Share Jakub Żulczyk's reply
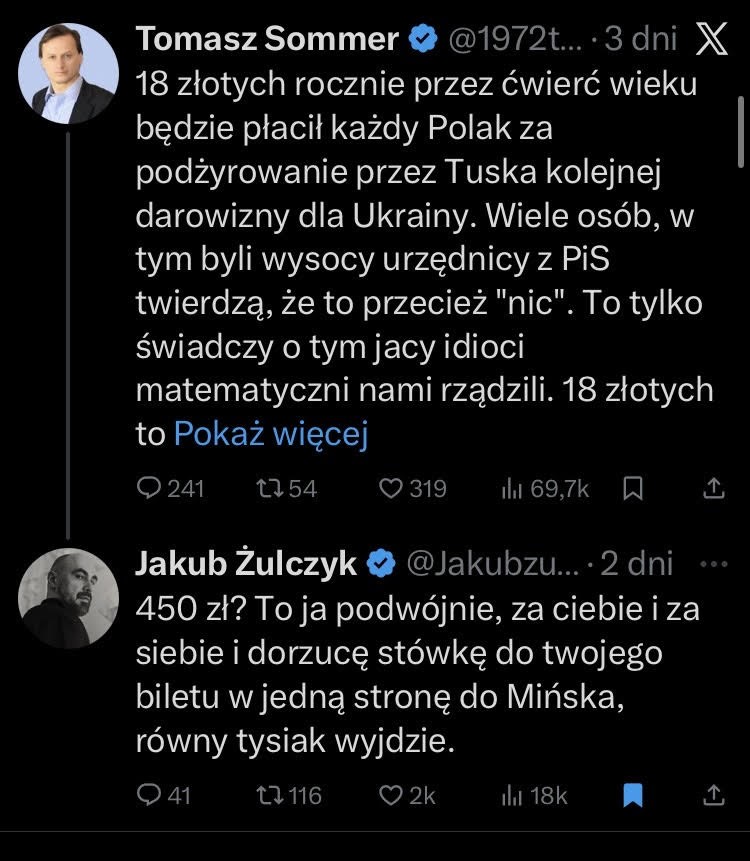Screen dimensions: 750x861 click(714, 795)
